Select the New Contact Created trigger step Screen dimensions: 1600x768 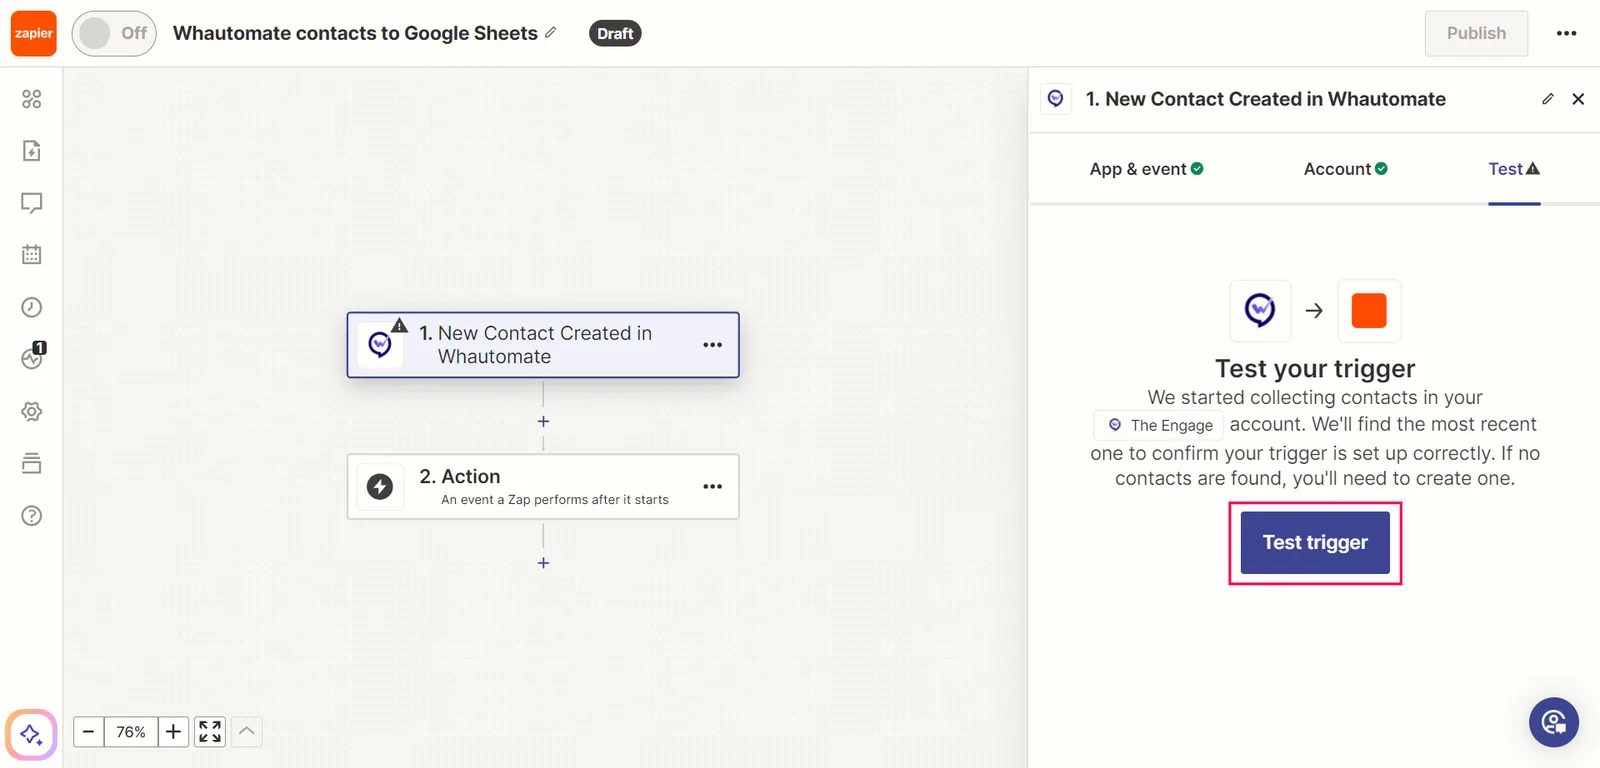pyautogui.click(x=543, y=345)
